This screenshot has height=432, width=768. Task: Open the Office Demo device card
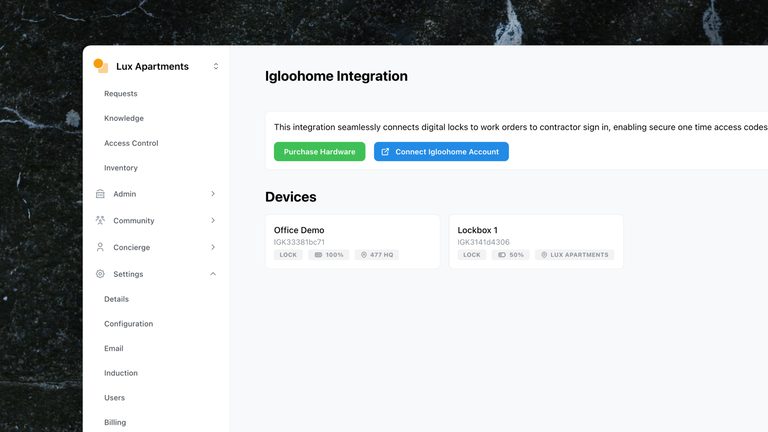pyautogui.click(x=352, y=241)
